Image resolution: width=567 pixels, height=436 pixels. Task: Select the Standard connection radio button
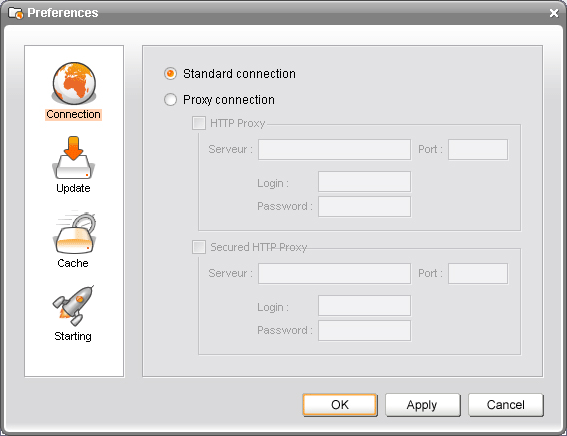pos(170,74)
